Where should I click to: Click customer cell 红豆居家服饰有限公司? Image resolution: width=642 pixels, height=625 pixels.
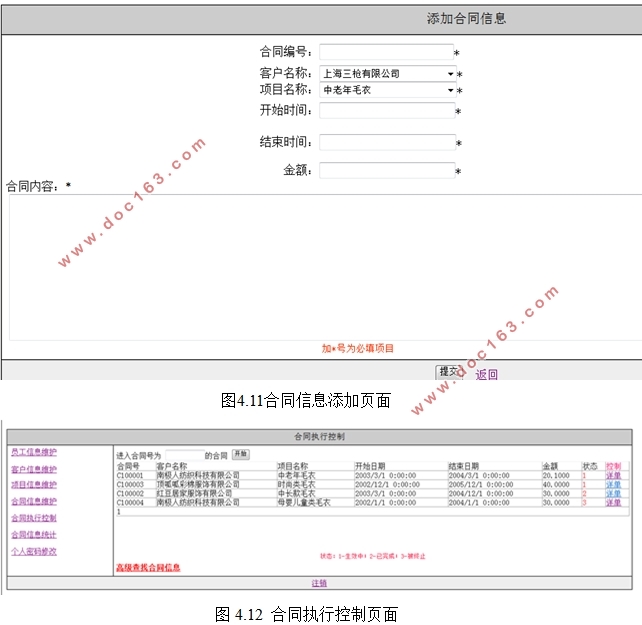pyautogui.click(x=194, y=494)
